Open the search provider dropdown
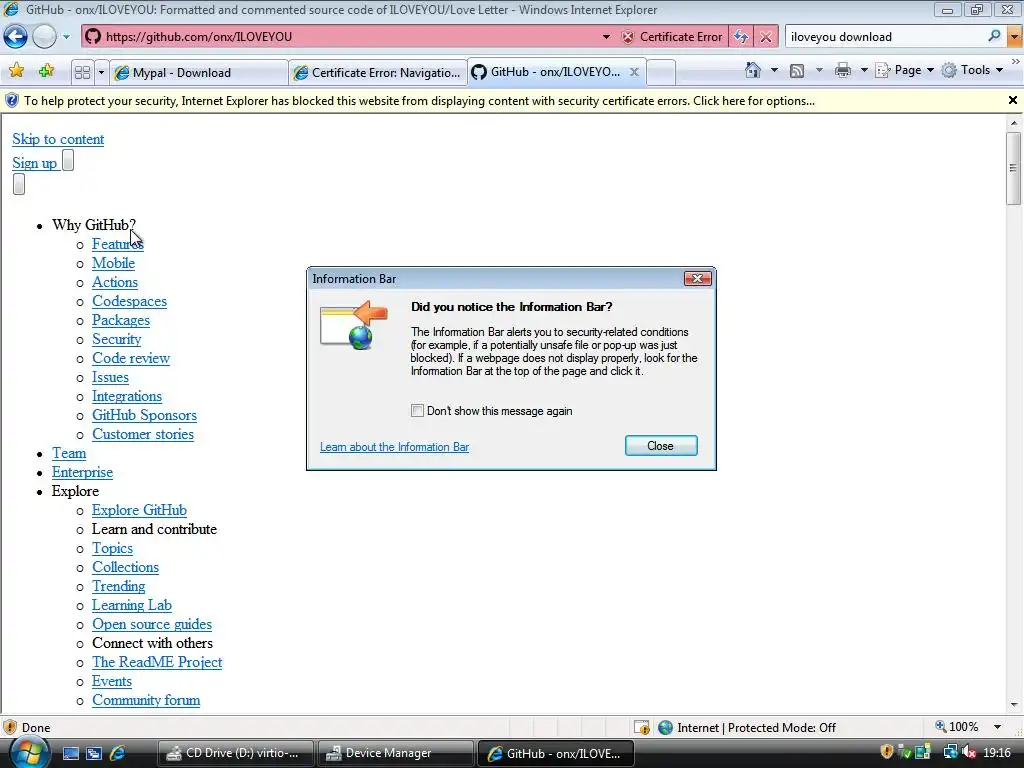The width and height of the screenshot is (1024, 768). pos(1014,37)
